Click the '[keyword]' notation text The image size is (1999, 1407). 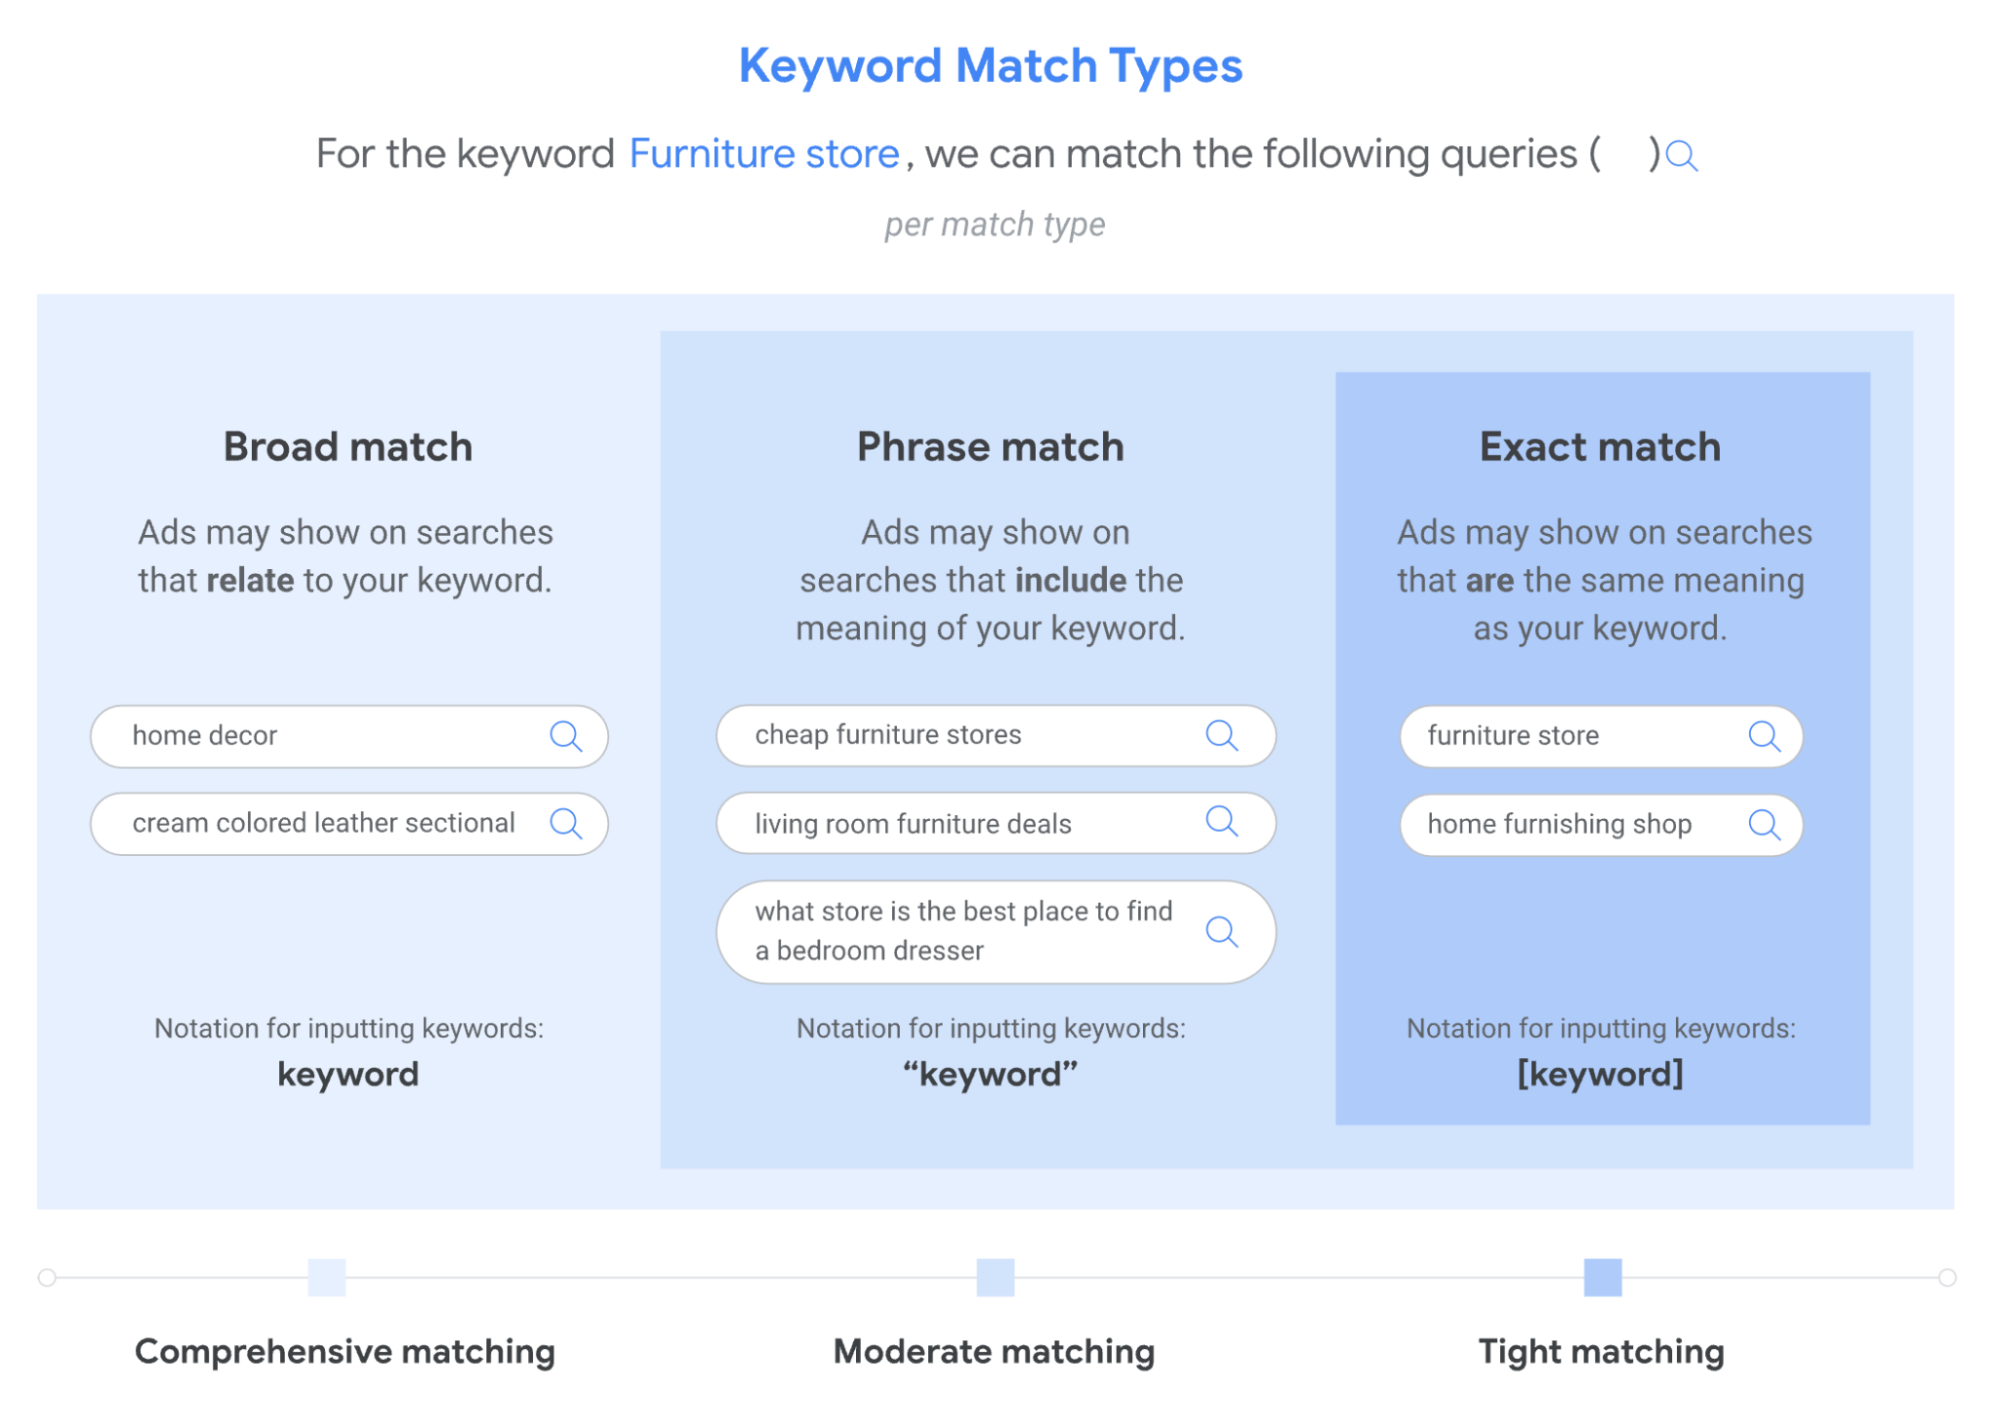tap(1600, 1074)
